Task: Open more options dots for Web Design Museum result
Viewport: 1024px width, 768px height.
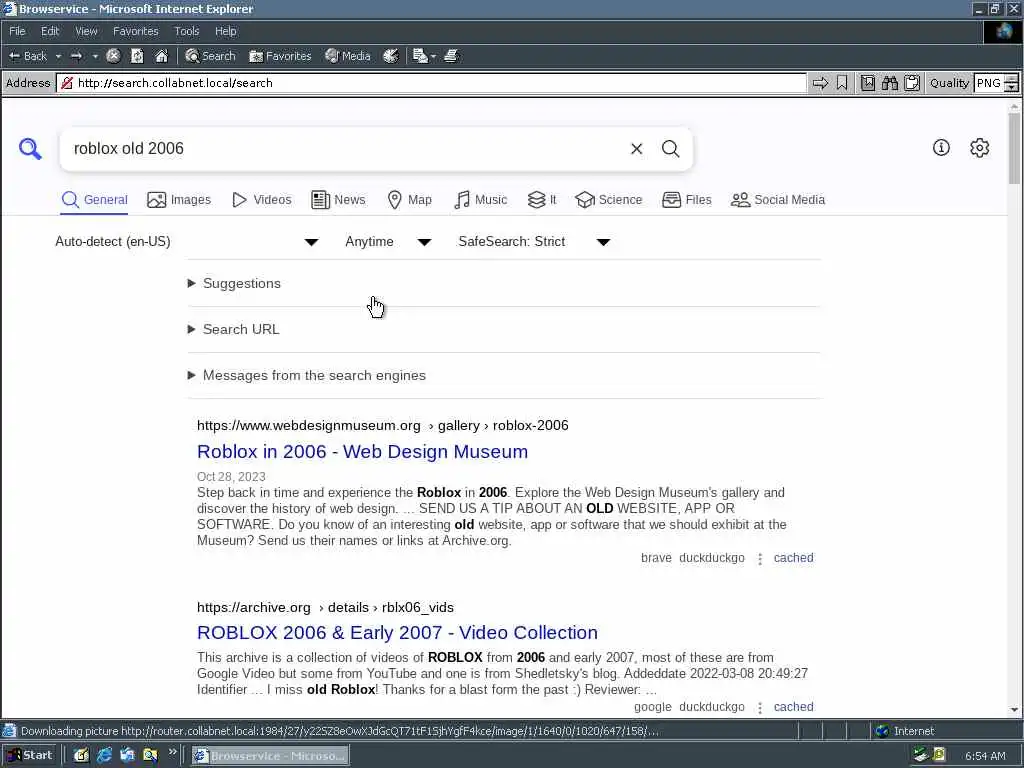Action: (x=760, y=559)
